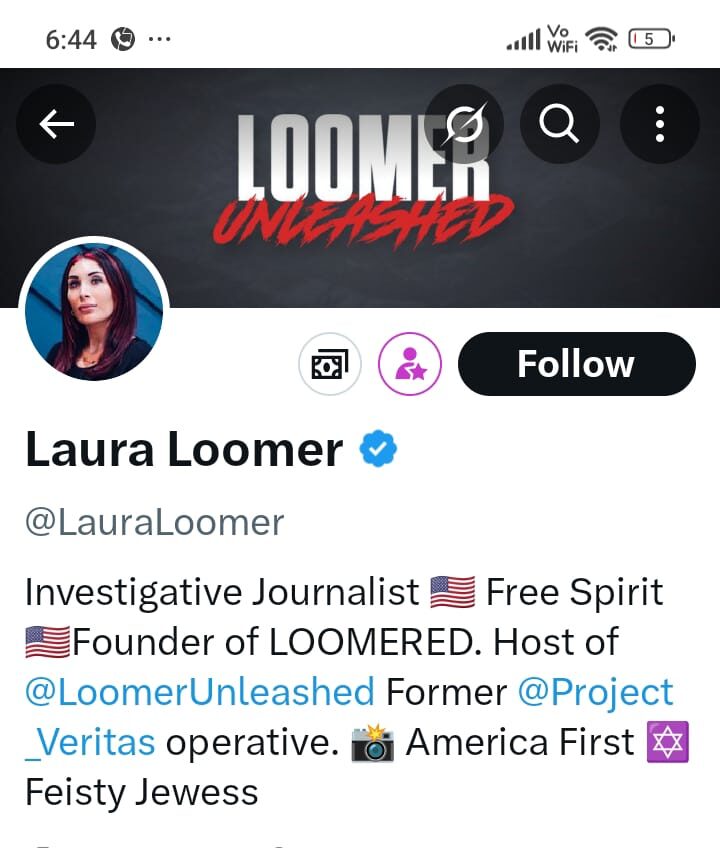Tap the WiFi signal status icon
This screenshot has height=848, width=720.
click(602, 39)
